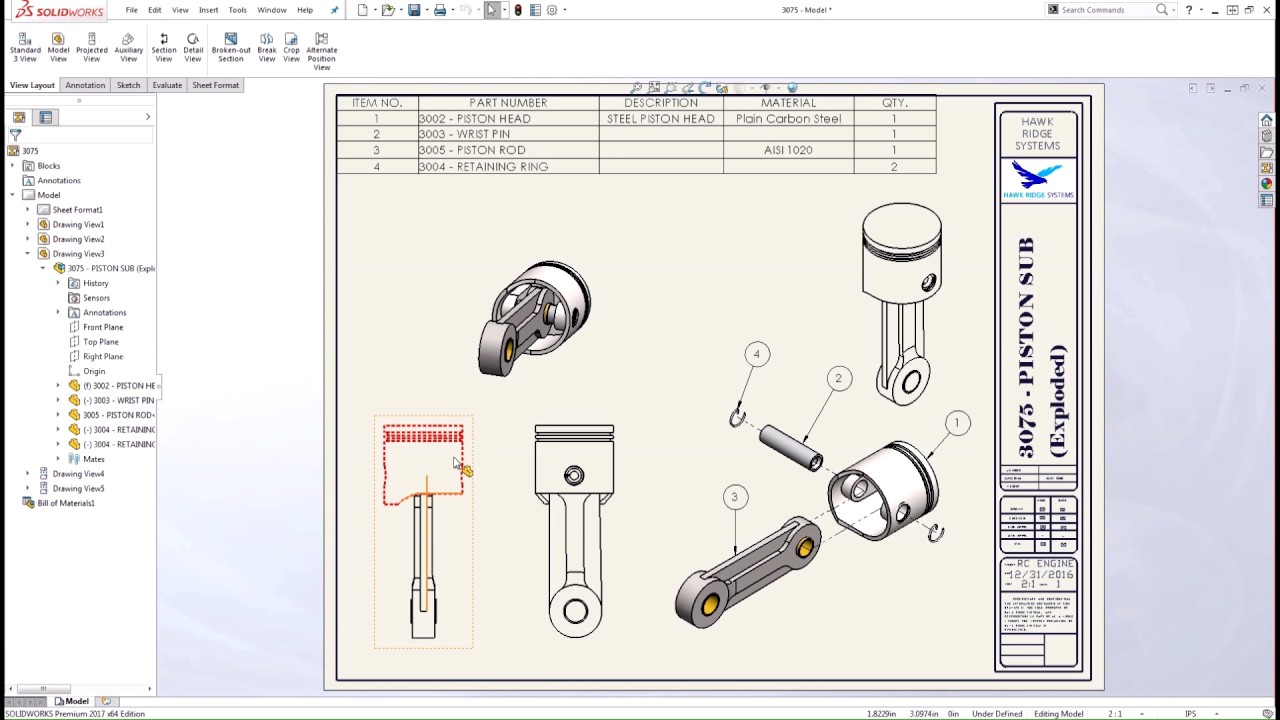This screenshot has height=720, width=1280.
Task: Switch to the Annotation tab
Action: pos(84,85)
